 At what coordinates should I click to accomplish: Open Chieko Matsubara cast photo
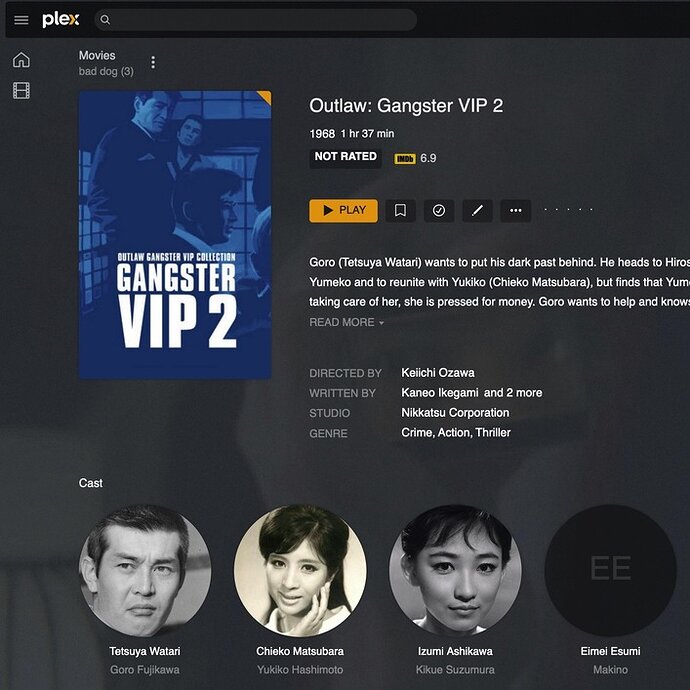(x=300, y=570)
